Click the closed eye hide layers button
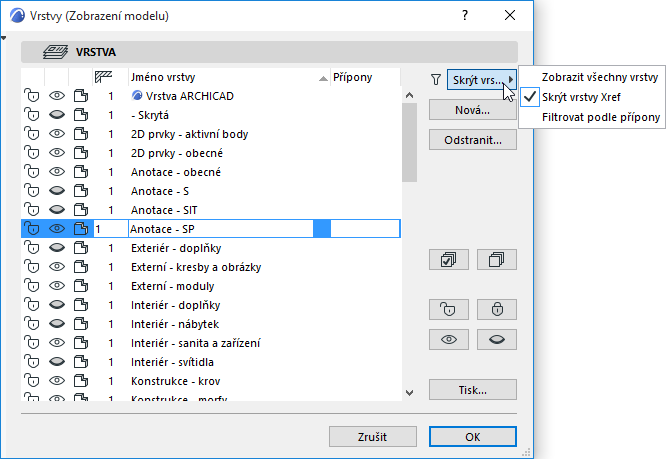The height and width of the screenshot is (459, 666). point(497,340)
